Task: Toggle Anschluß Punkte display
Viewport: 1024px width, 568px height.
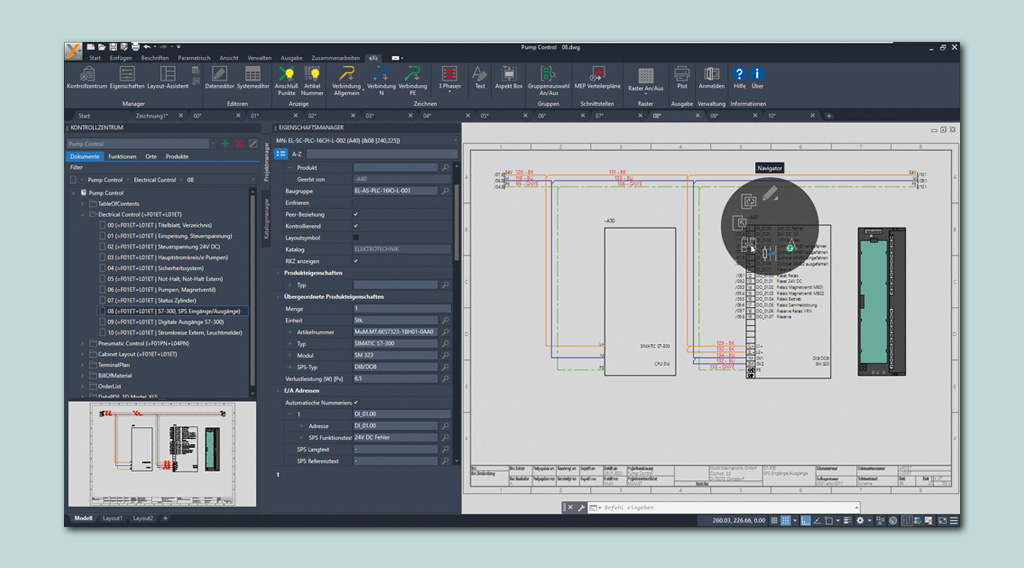Action: coord(287,75)
